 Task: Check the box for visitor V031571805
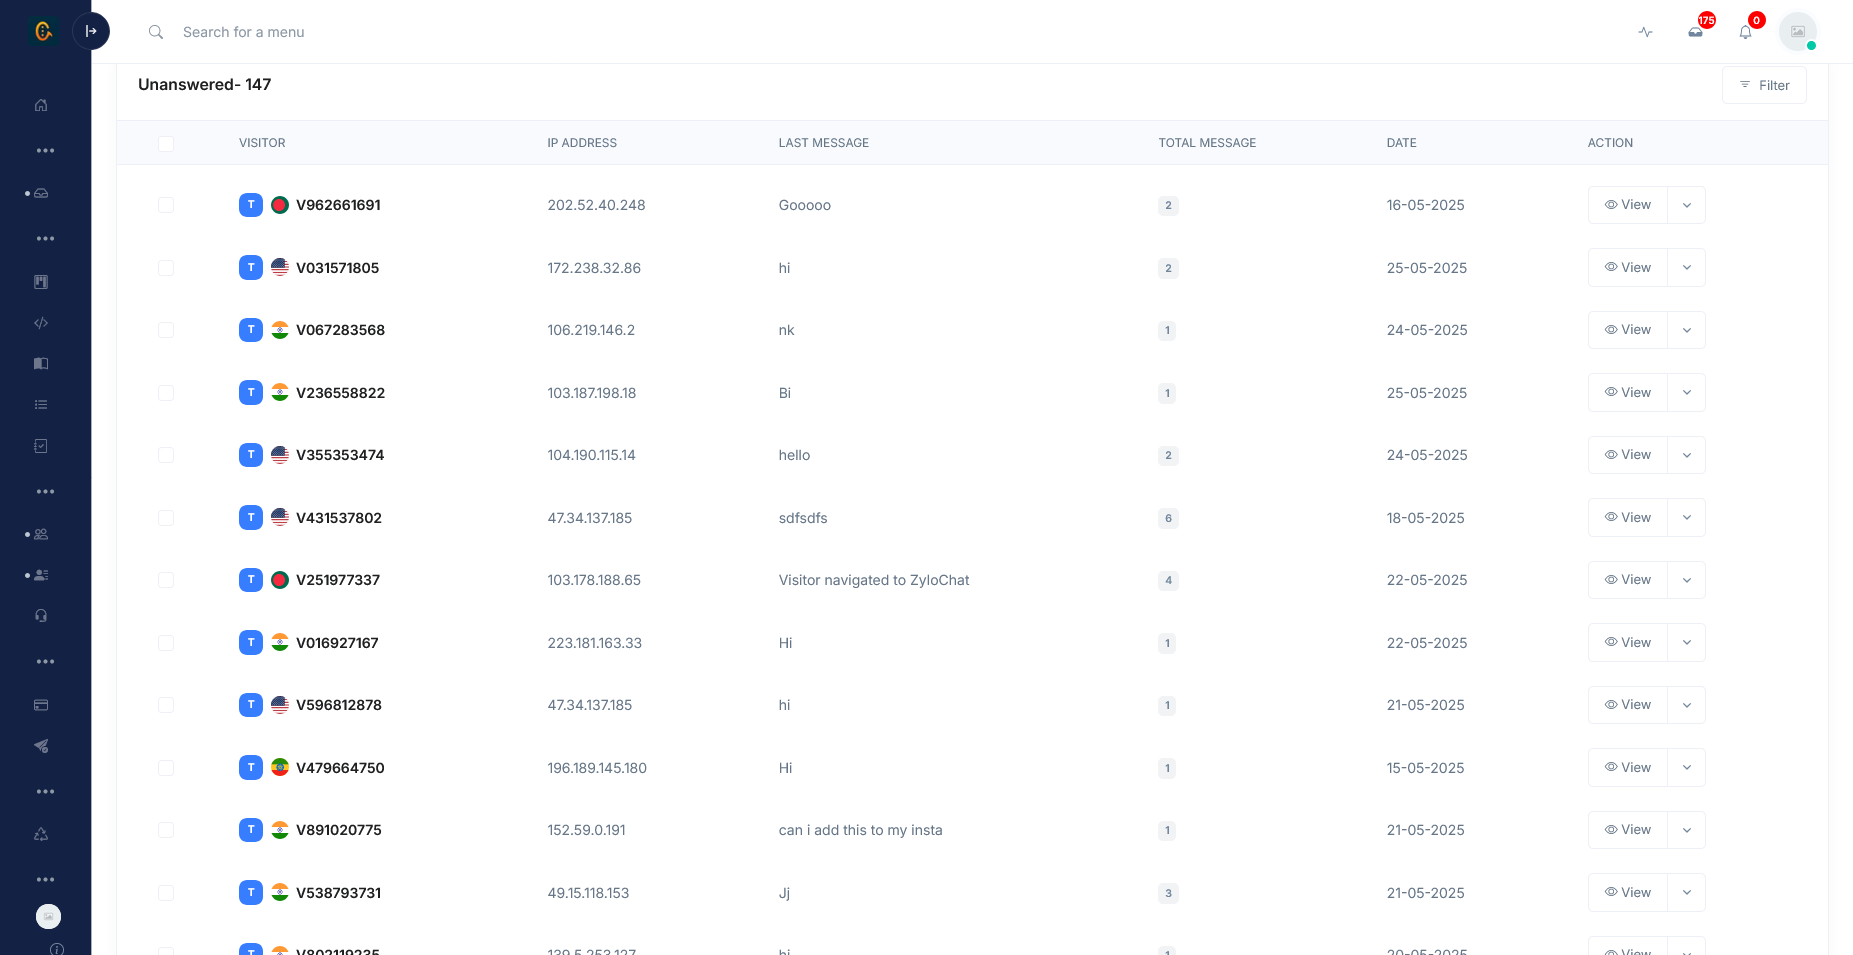click(166, 268)
